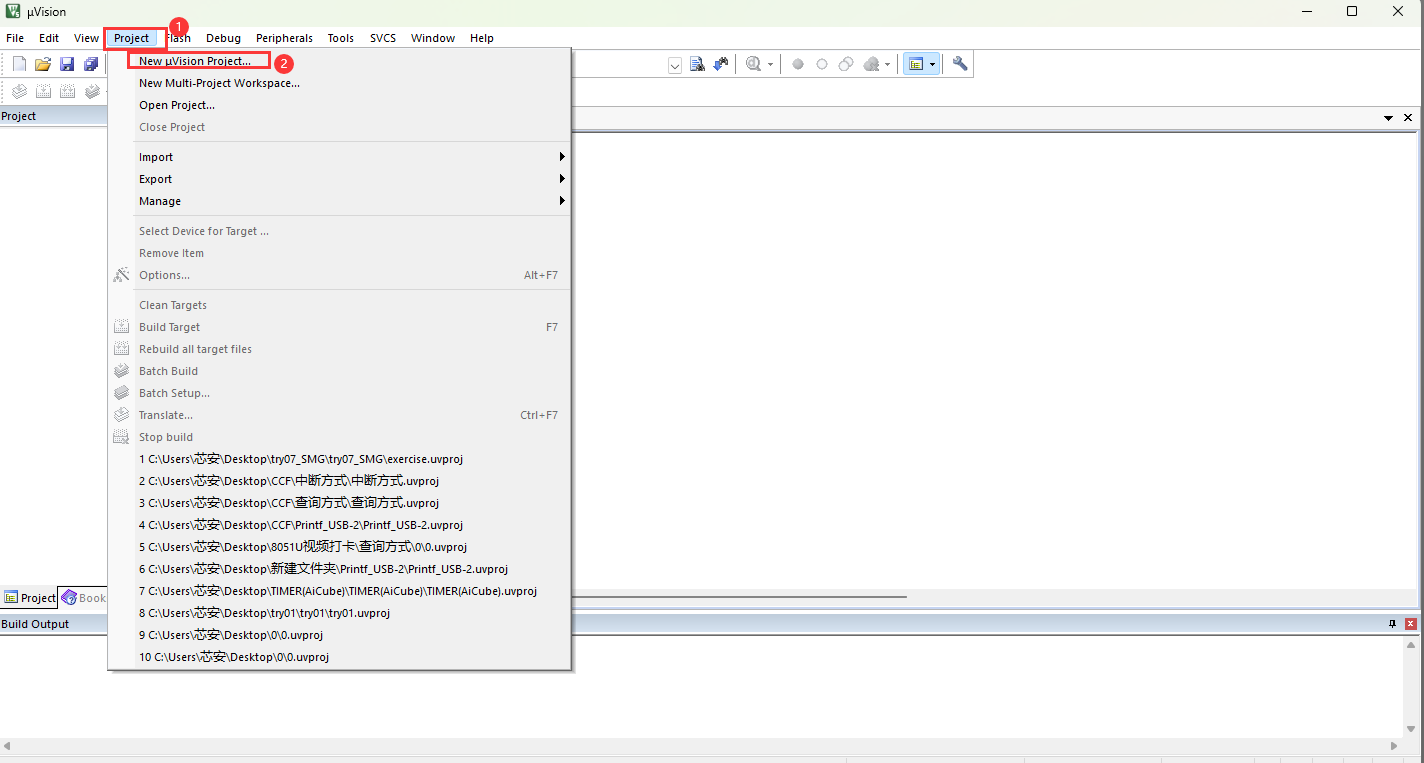Open the View menu
Screen dimensions: 1424x763
[86, 38]
